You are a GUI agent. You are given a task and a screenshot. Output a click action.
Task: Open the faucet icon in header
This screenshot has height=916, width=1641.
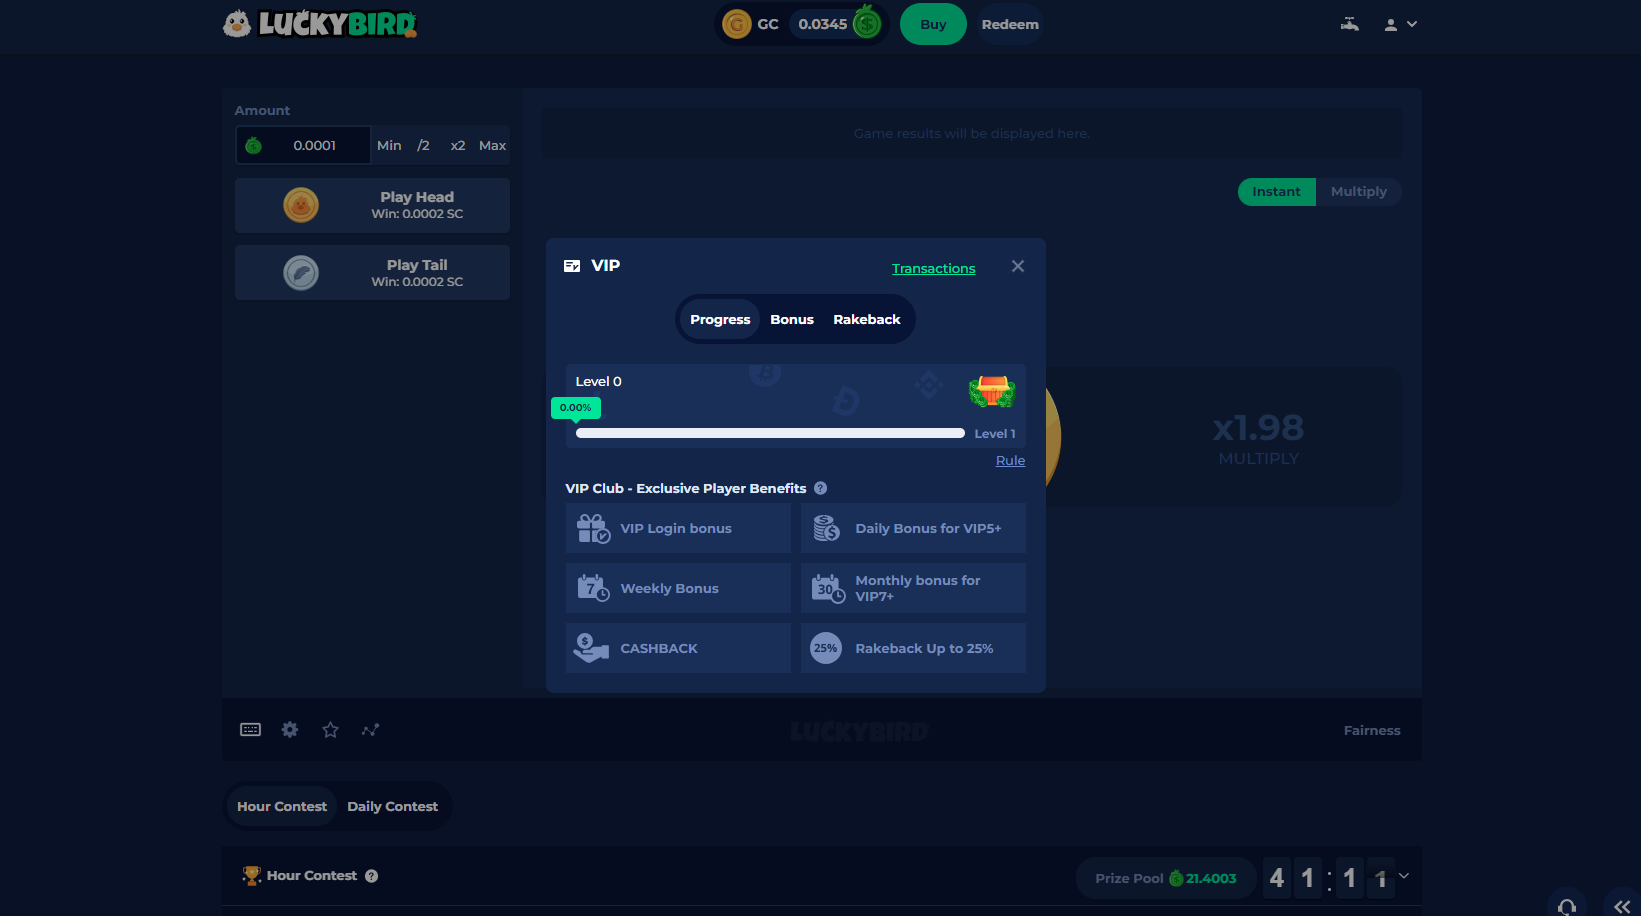coord(1350,24)
